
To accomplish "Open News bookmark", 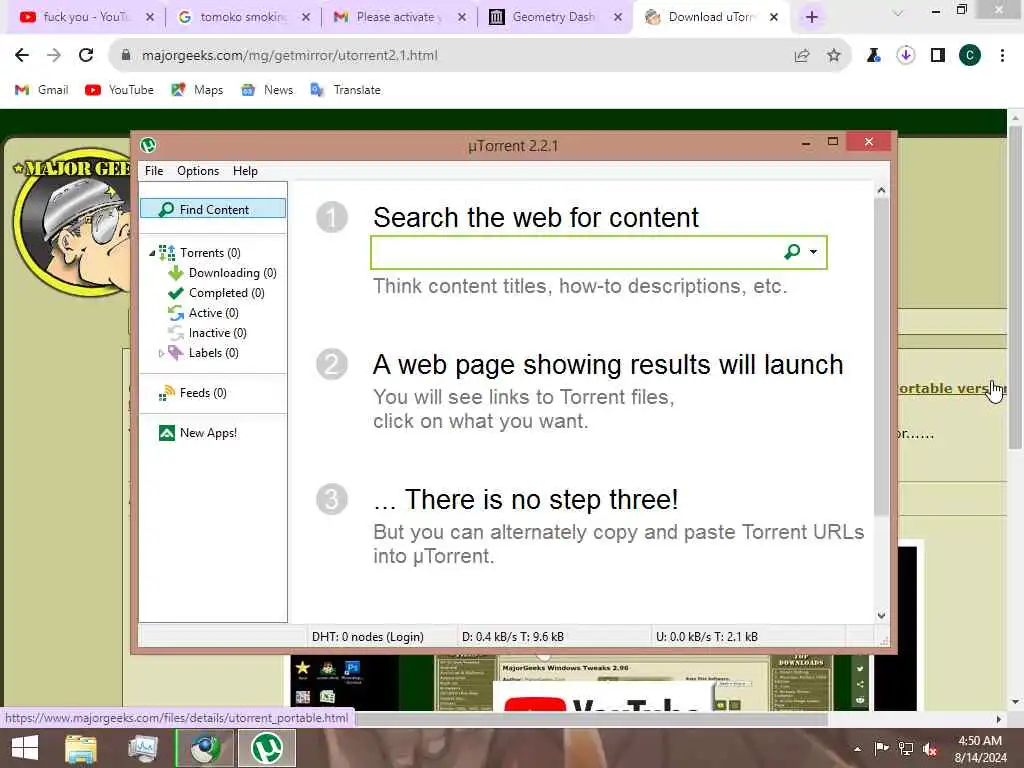I will (x=267, y=90).
